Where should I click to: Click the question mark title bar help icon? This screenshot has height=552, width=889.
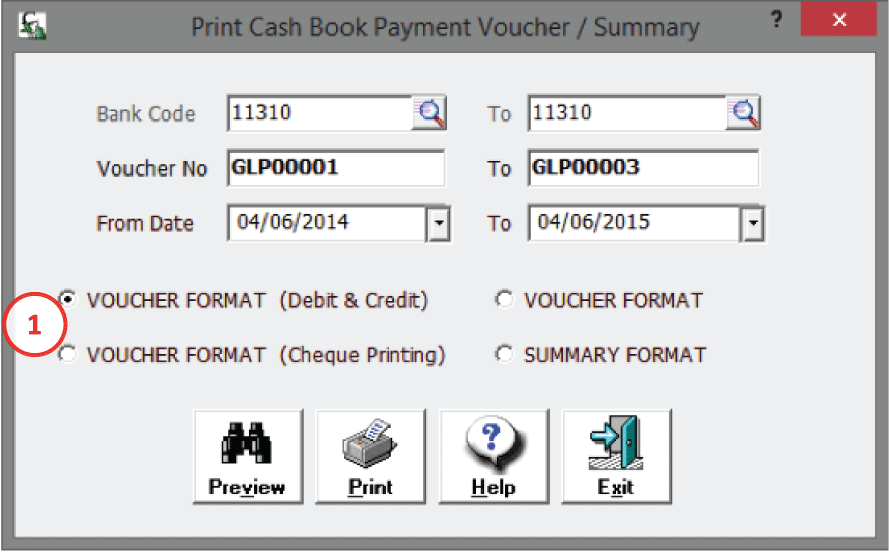coord(777,19)
